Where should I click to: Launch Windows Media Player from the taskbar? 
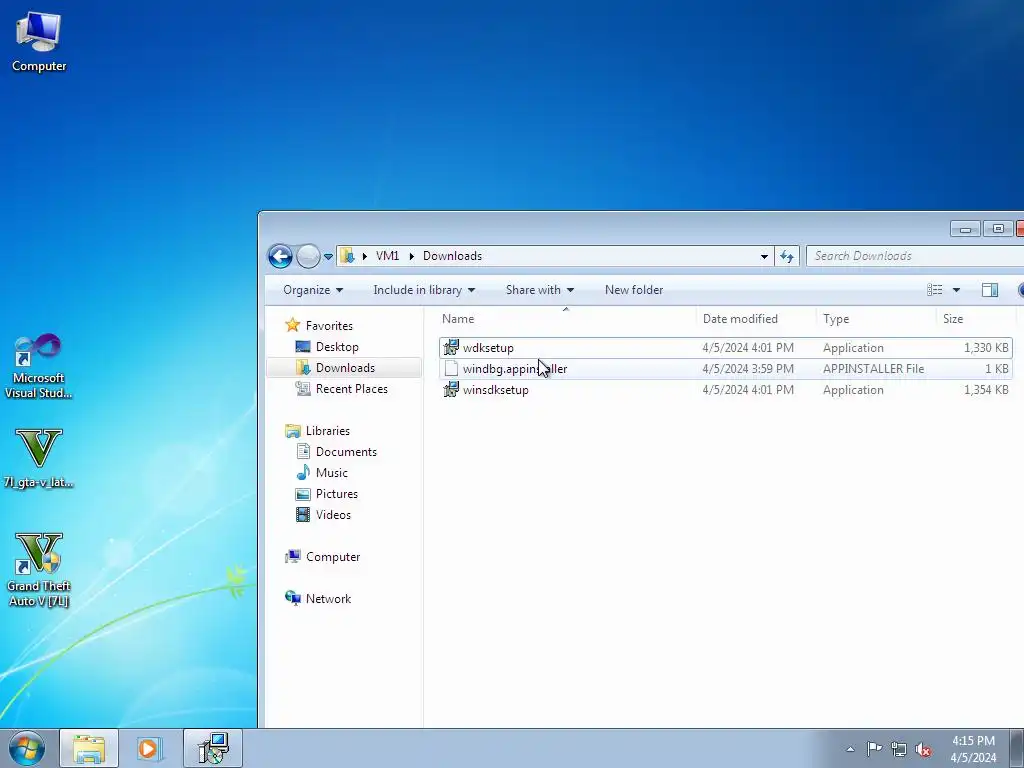150,748
